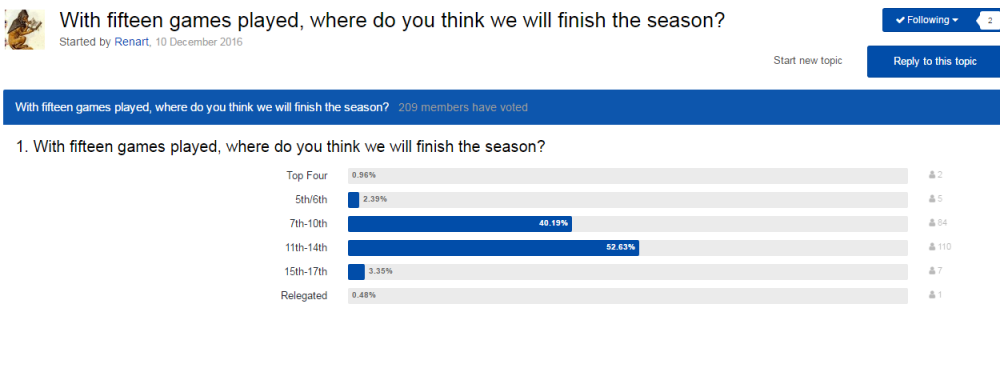Screen dimensions: 1000x368
Task: Click the 209 members have voted text
Action: pos(463,107)
